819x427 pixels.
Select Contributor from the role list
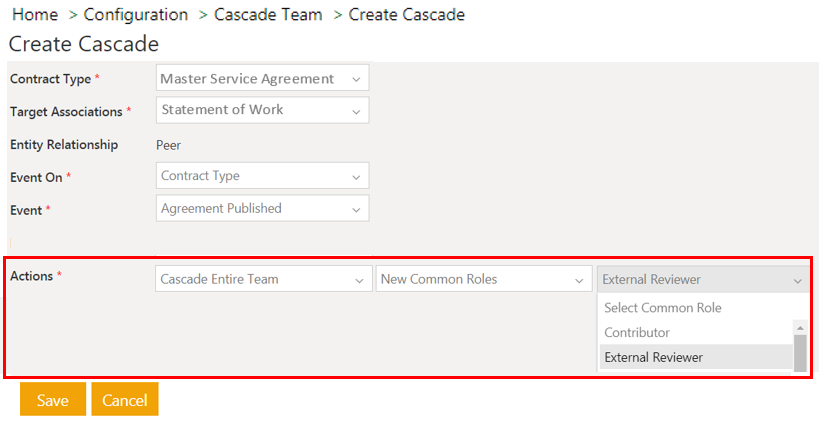click(x=637, y=332)
